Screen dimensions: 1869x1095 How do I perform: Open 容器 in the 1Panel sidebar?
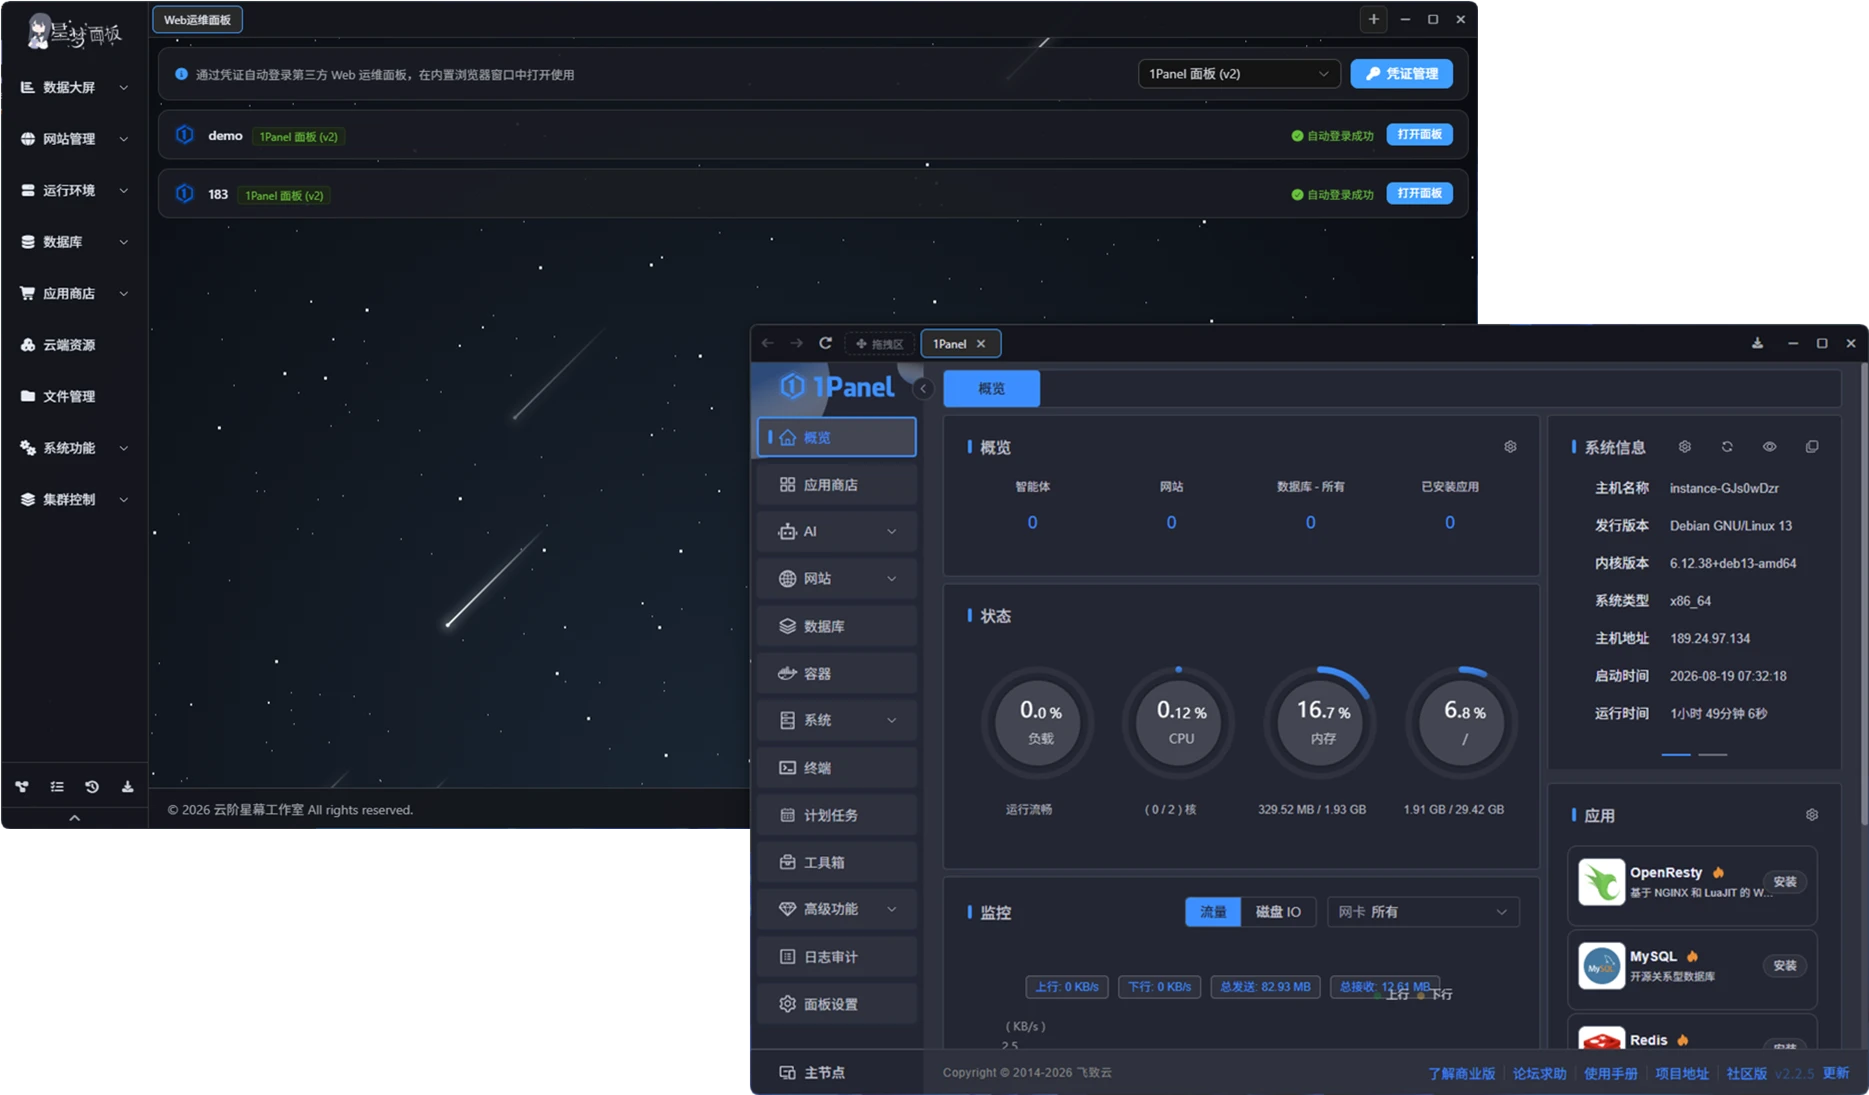(x=837, y=673)
